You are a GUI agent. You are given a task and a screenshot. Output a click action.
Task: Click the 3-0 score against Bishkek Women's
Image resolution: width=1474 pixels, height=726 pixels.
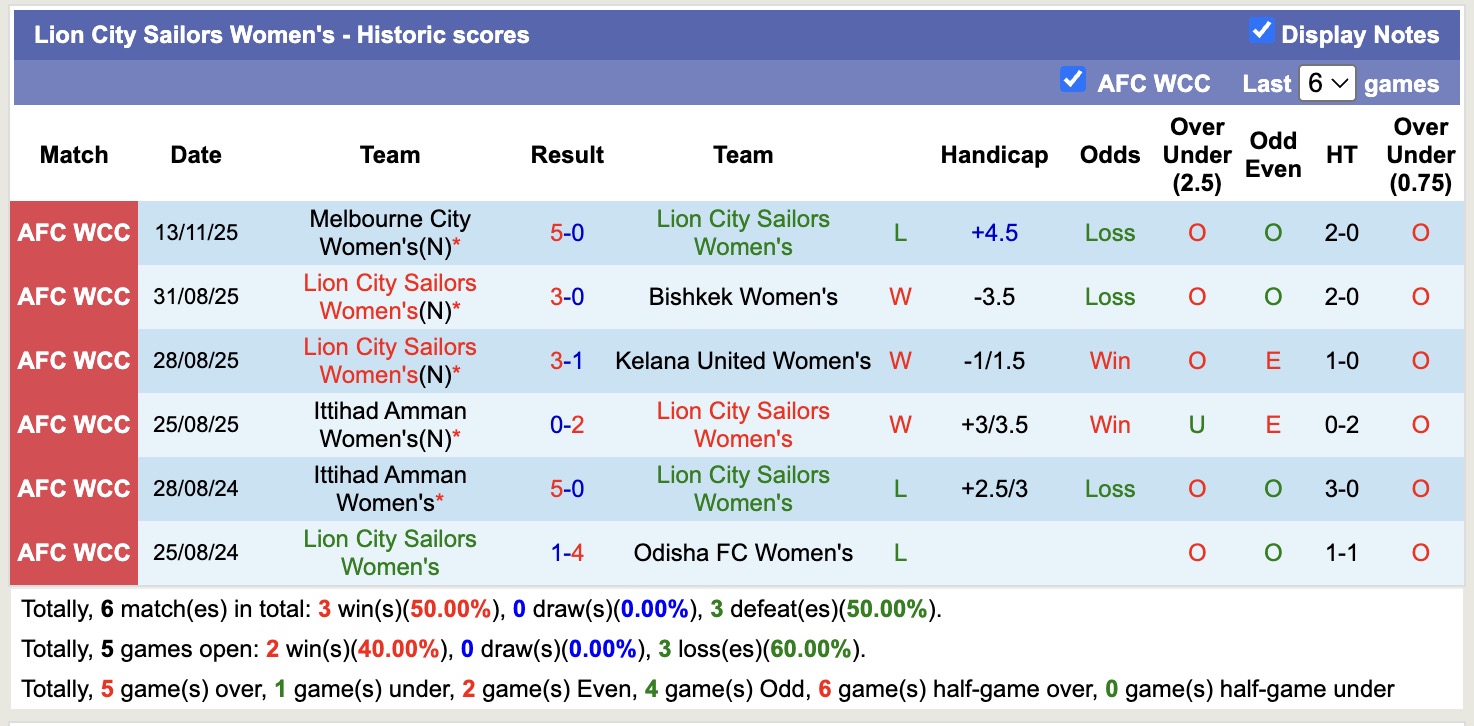pyautogui.click(x=567, y=297)
